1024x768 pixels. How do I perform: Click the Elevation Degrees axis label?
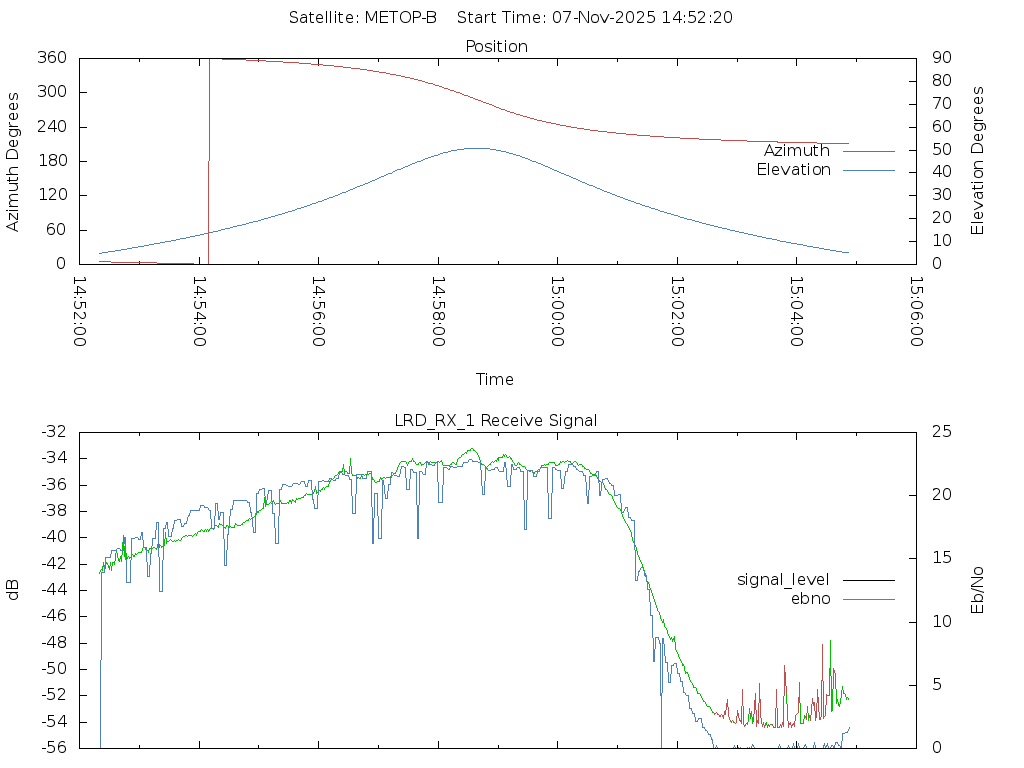pos(978,161)
